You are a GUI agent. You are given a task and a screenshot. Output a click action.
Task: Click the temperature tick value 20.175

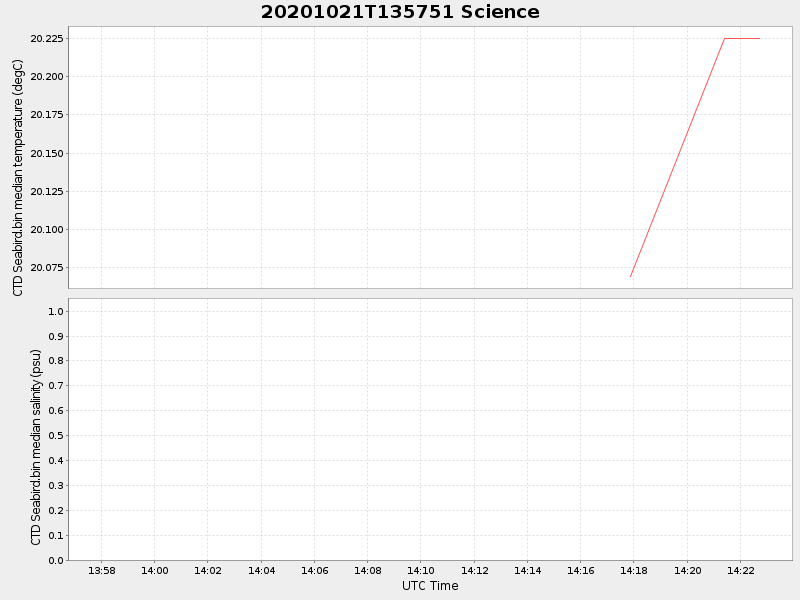point(47,115)
